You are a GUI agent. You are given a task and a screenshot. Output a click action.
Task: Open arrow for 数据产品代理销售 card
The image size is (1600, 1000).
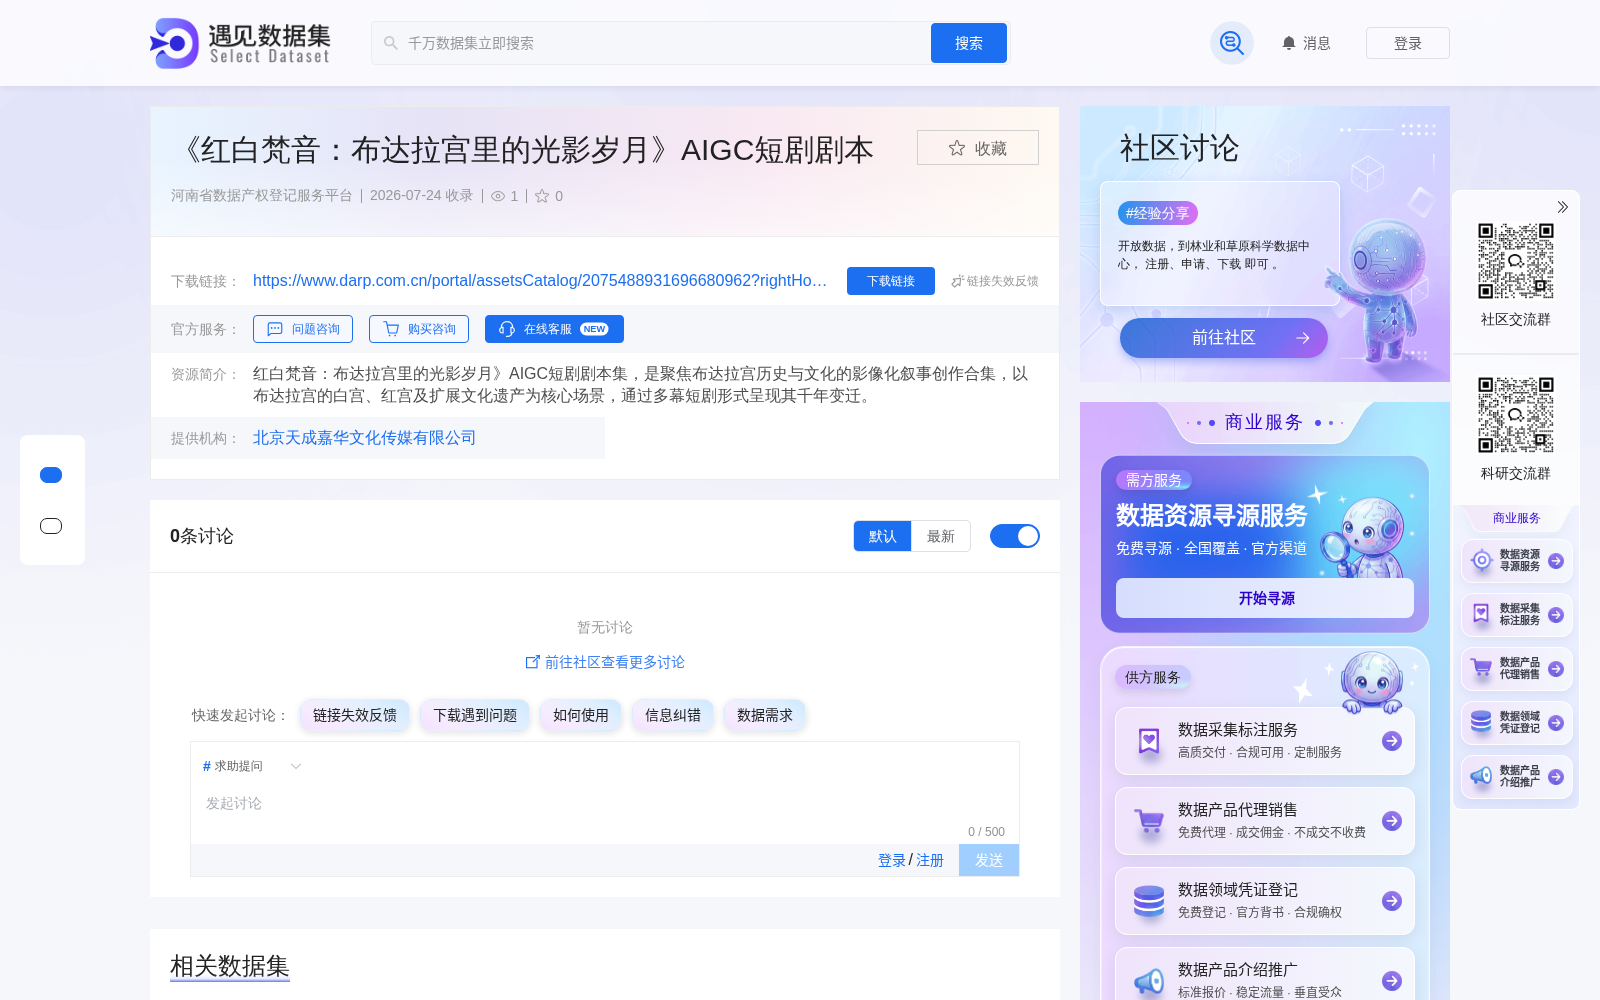tap(1392, 821)
